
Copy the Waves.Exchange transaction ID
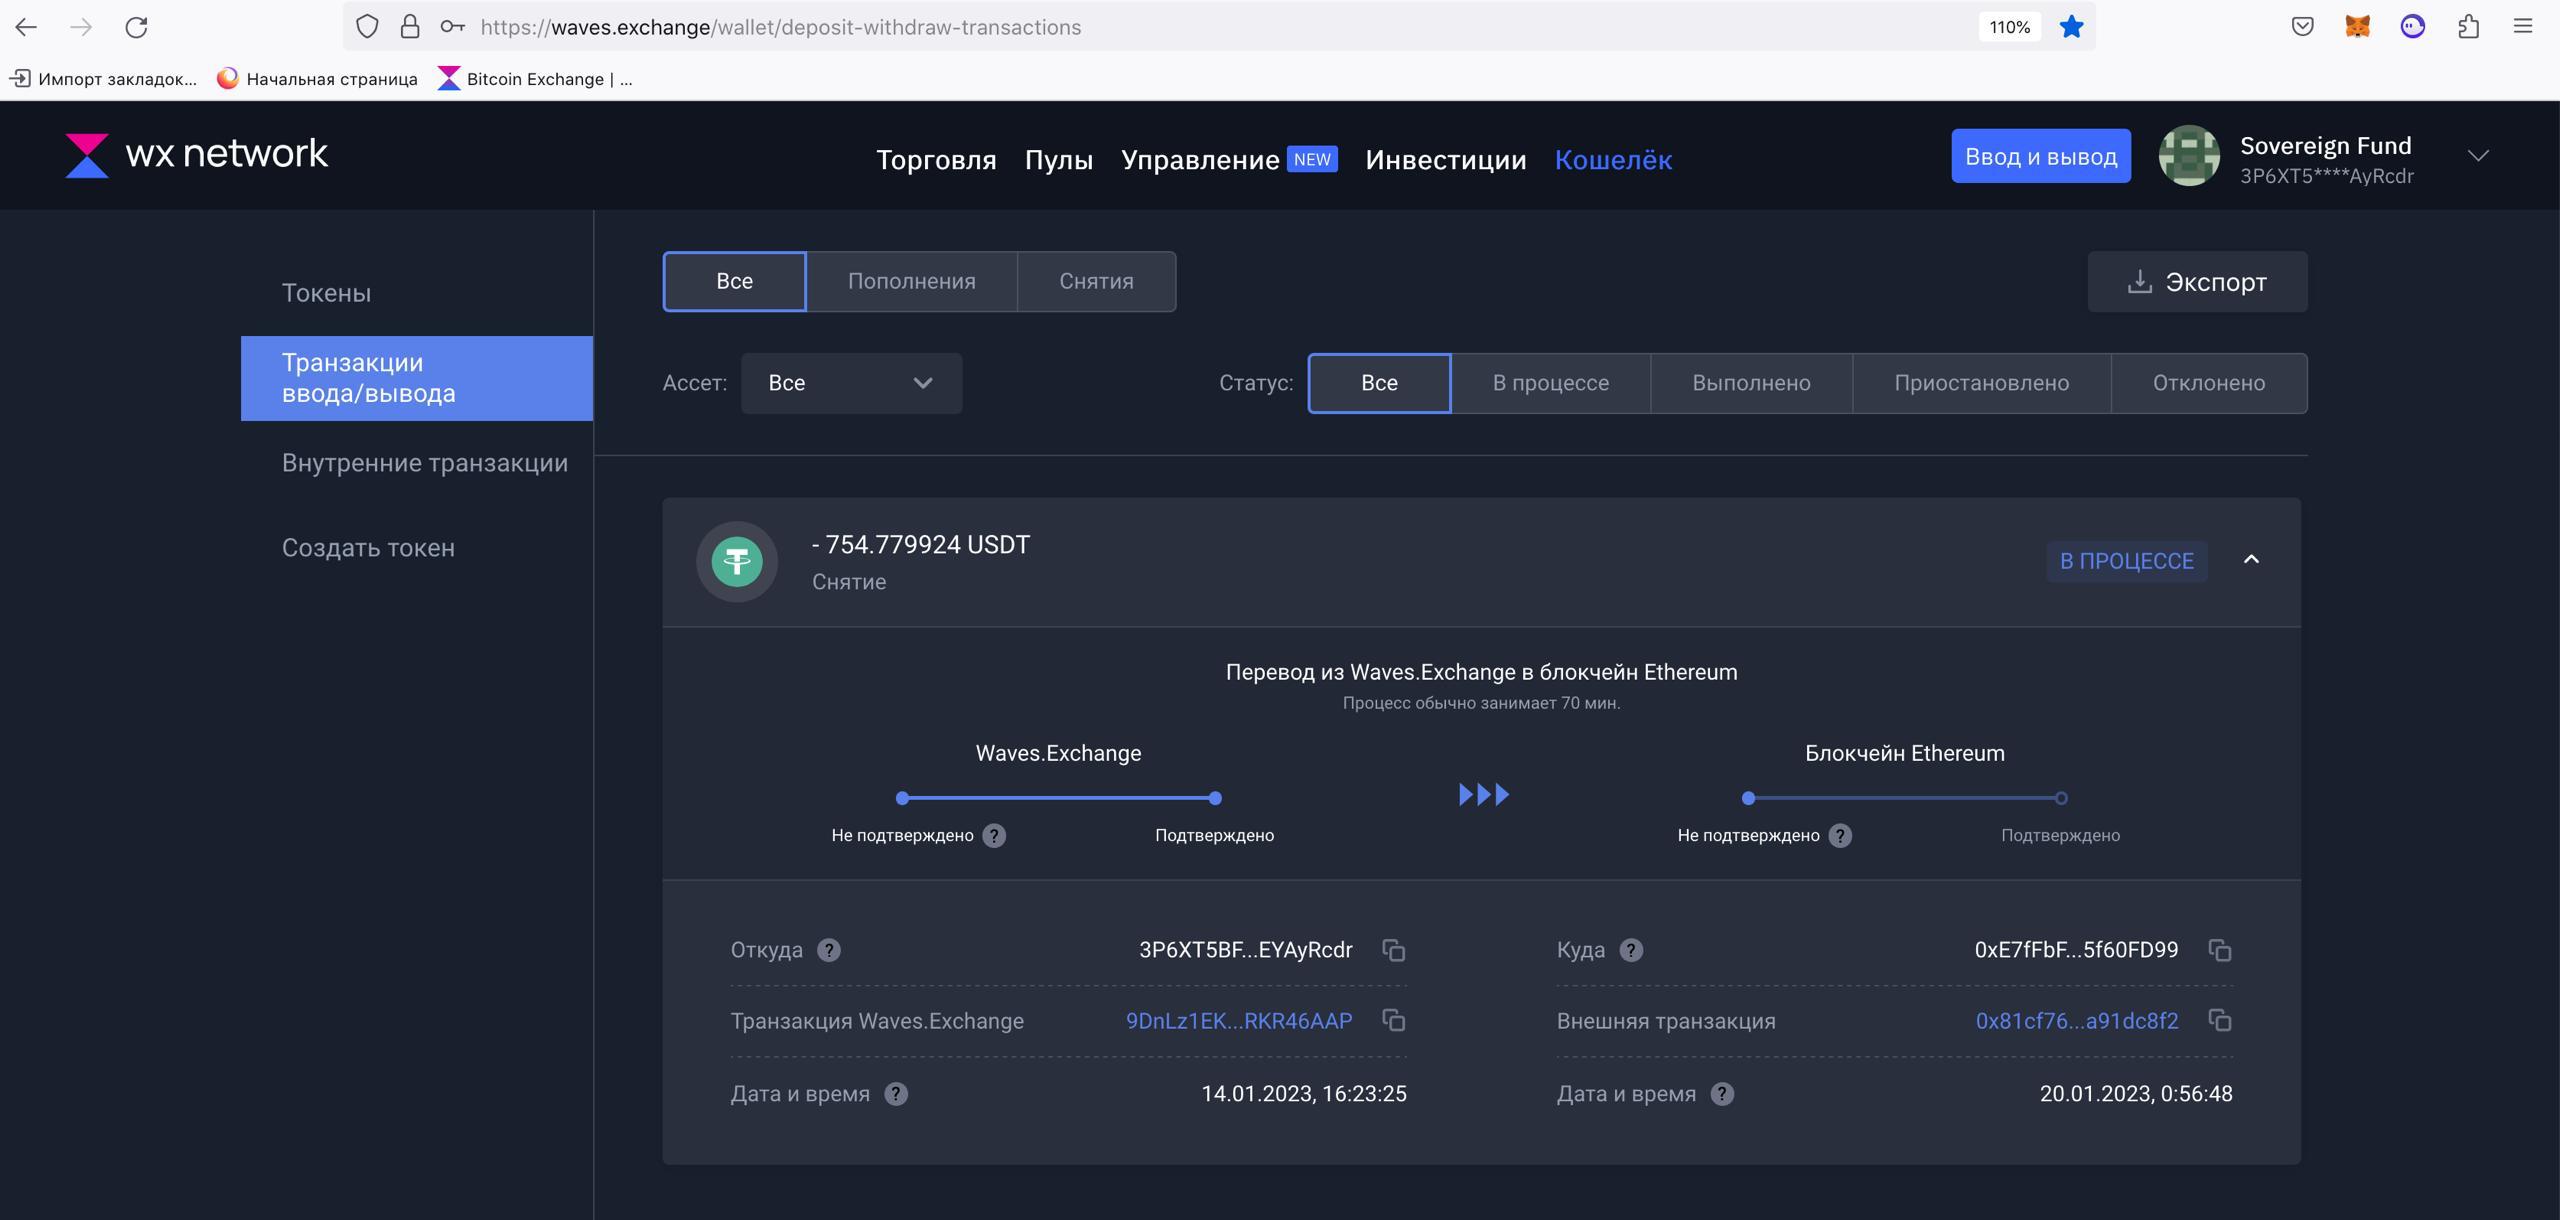1393,1020
